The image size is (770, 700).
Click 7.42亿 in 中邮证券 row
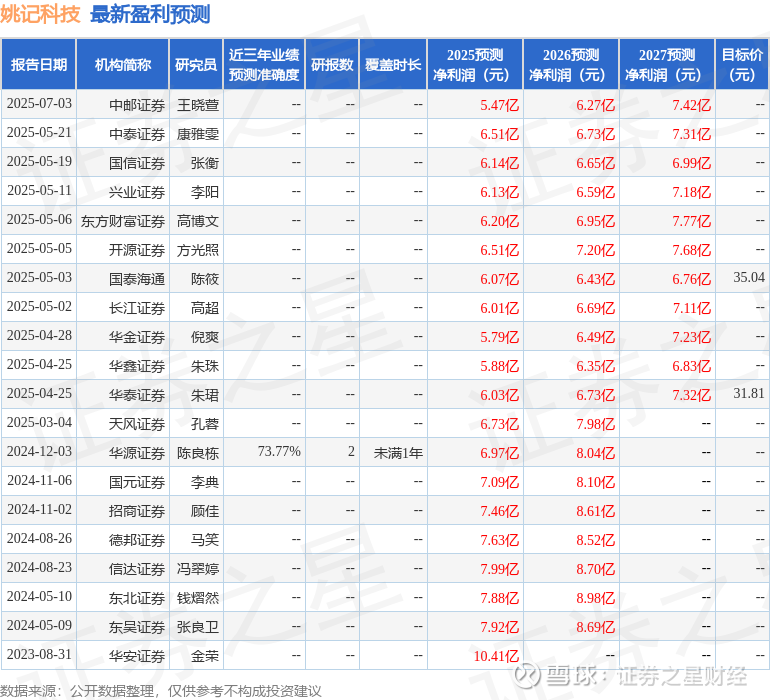point(691,105)
